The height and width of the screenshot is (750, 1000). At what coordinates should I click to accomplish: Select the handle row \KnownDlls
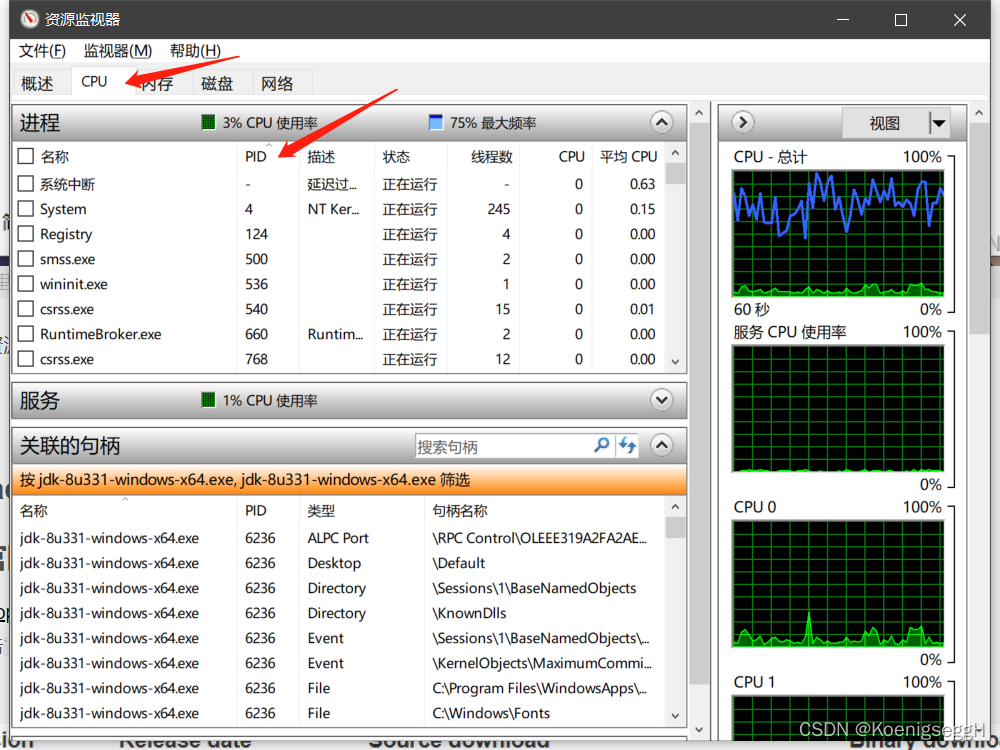tap(339, 613)
